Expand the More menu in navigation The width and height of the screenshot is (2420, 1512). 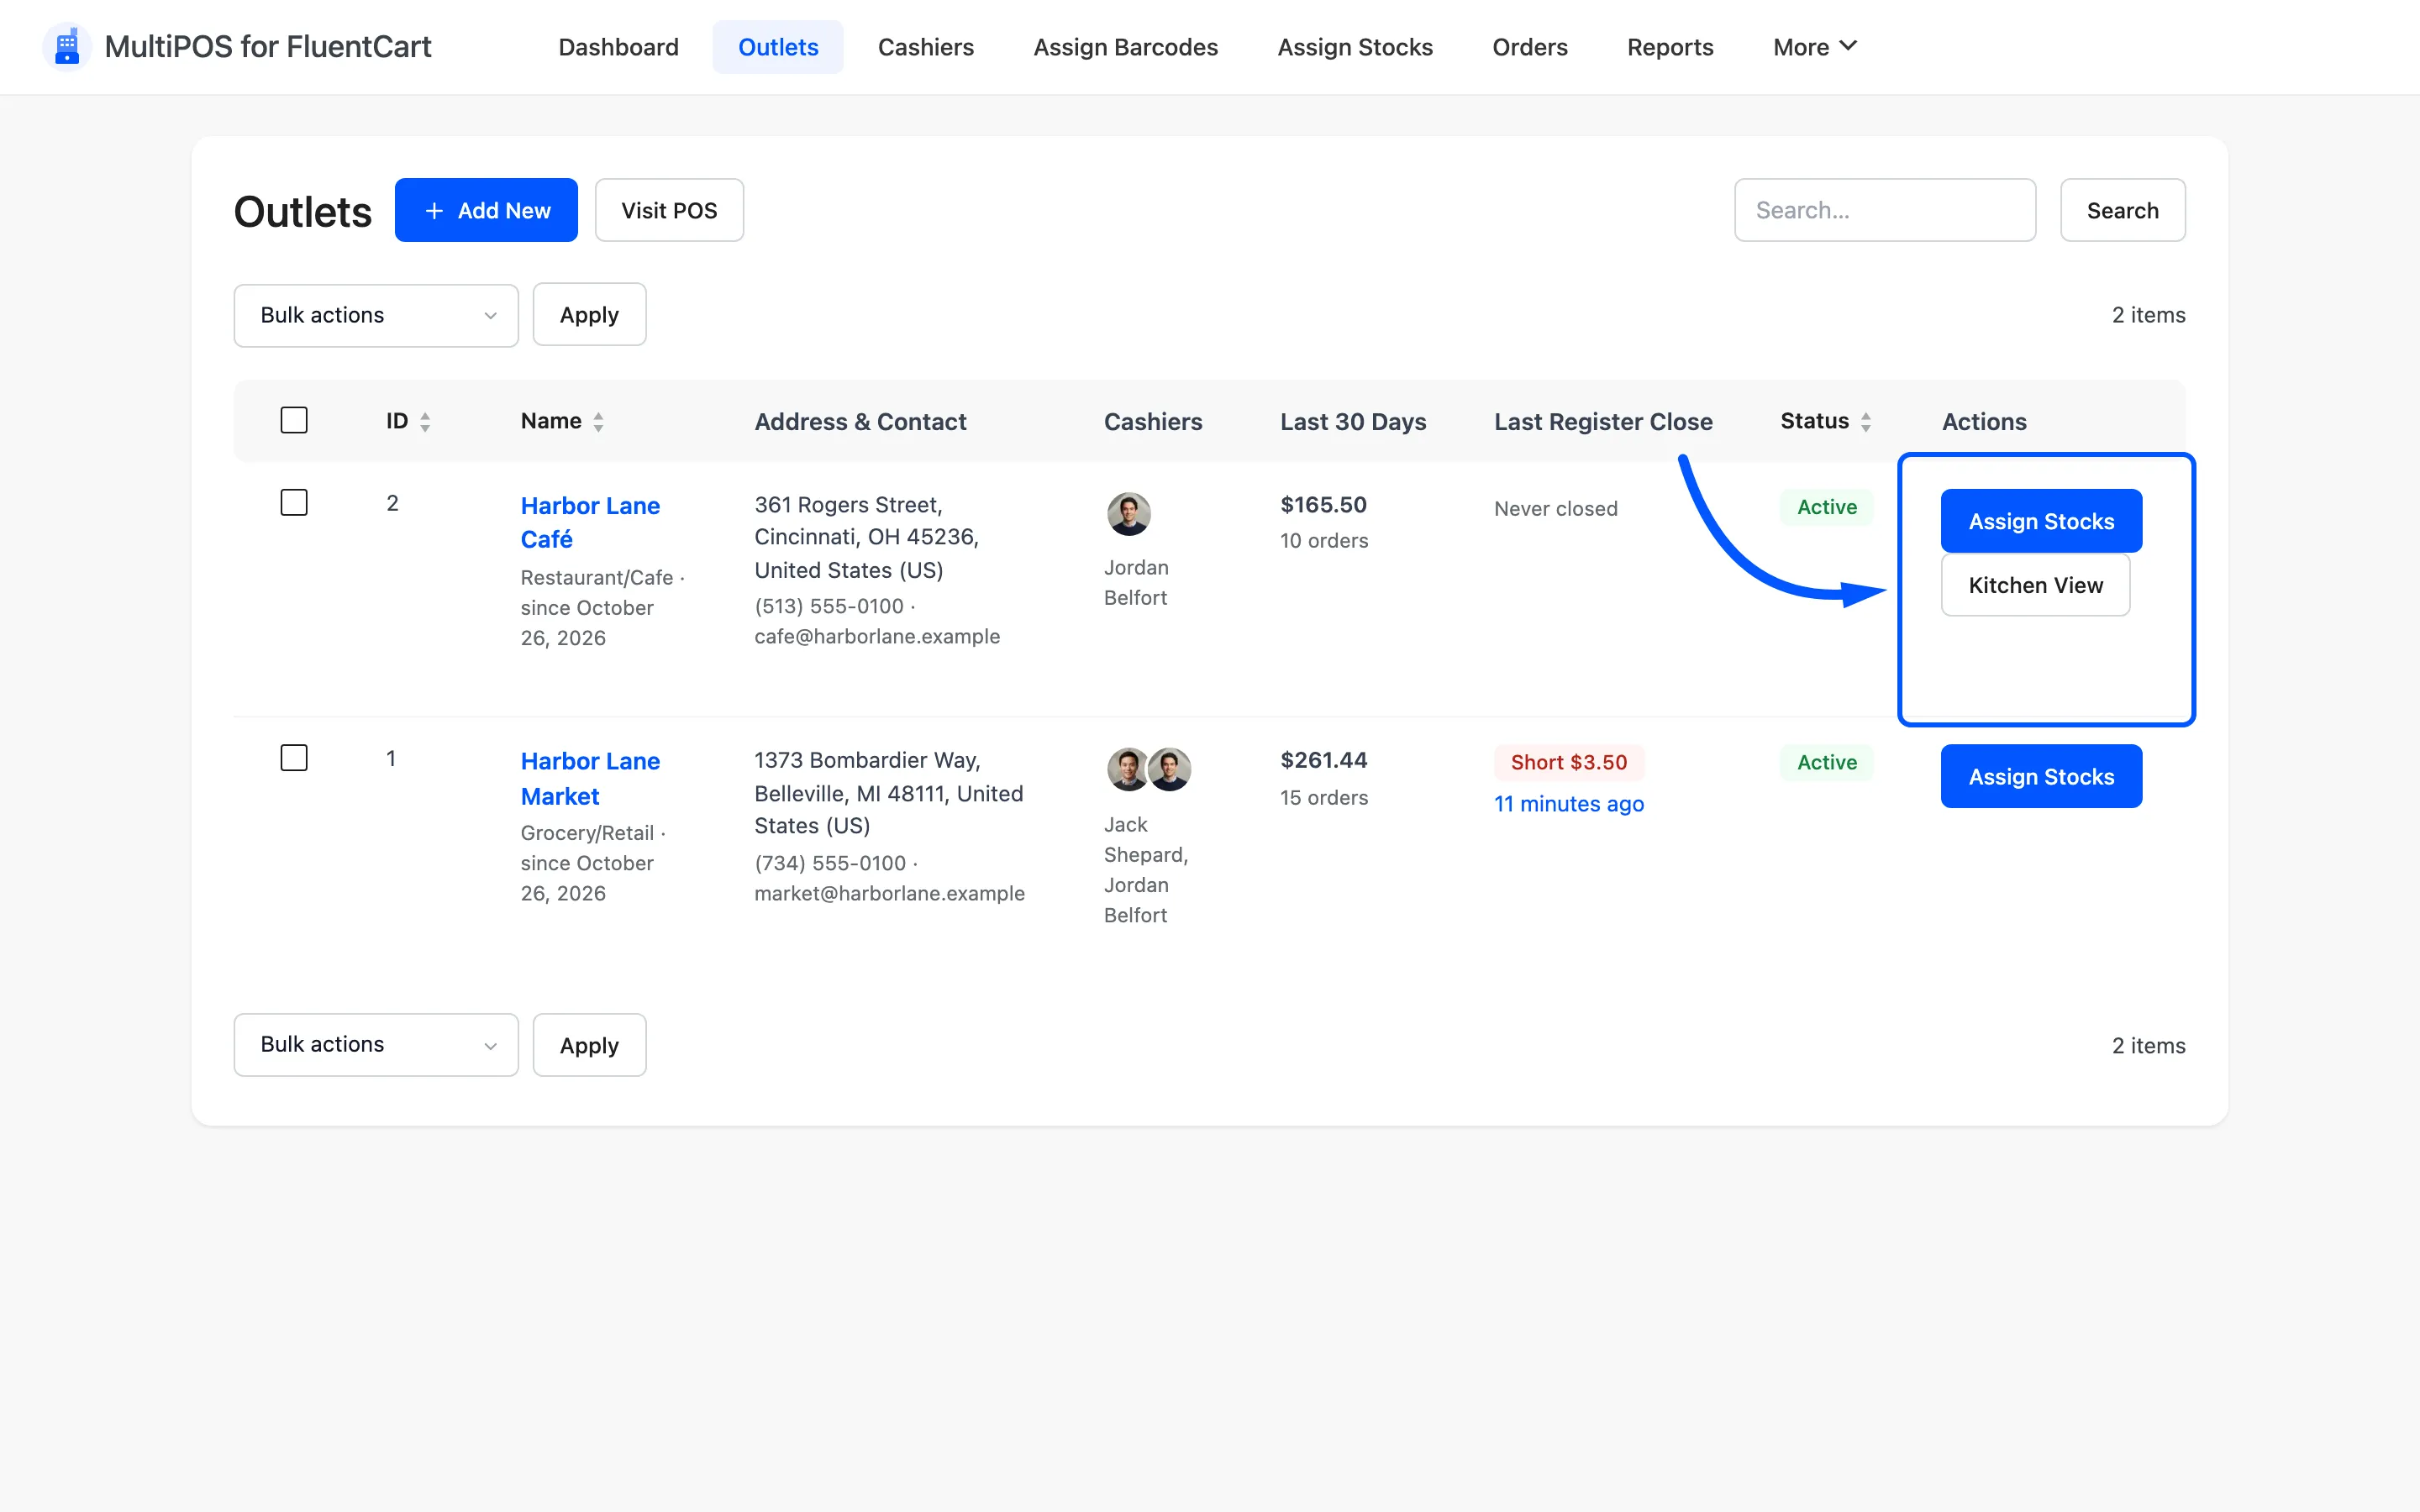[x=1814, y=47]
